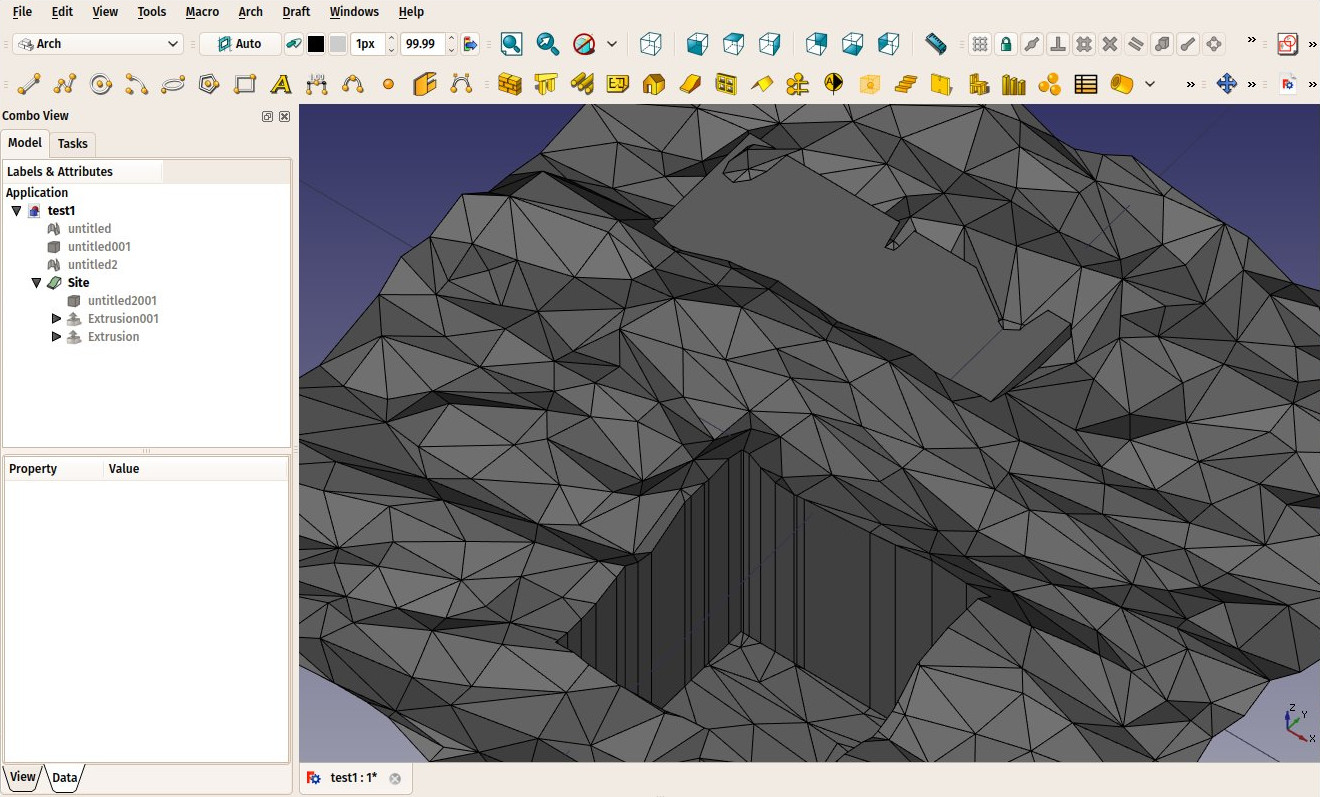Screen dimensions: 1320x797
Task: Select the Arch Space tool
Action: coord(870,84)
